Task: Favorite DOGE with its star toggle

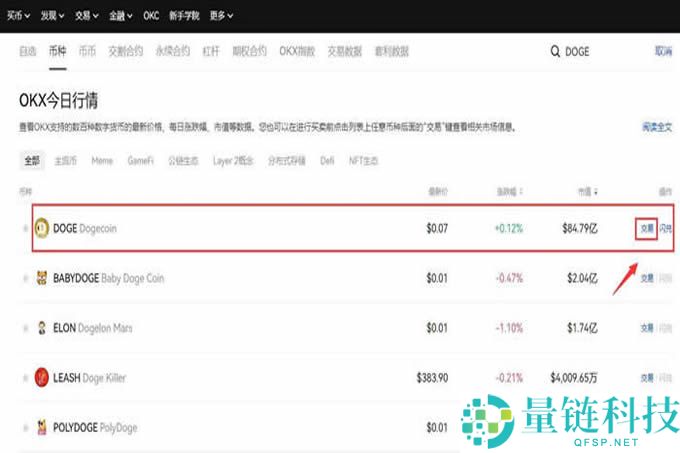Action: click(x=25, y=228)
